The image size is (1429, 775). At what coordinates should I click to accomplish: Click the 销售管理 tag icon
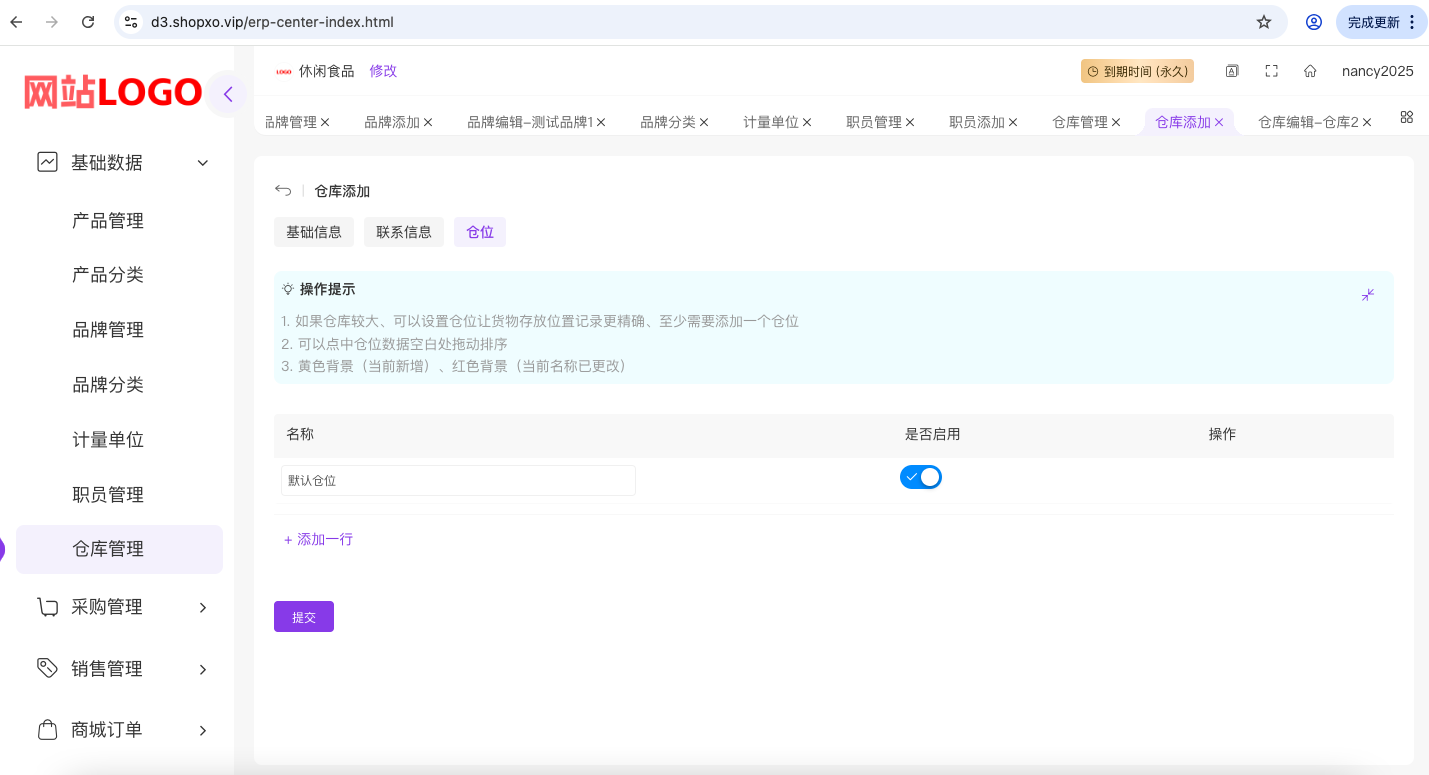click(x=47, y=668)
